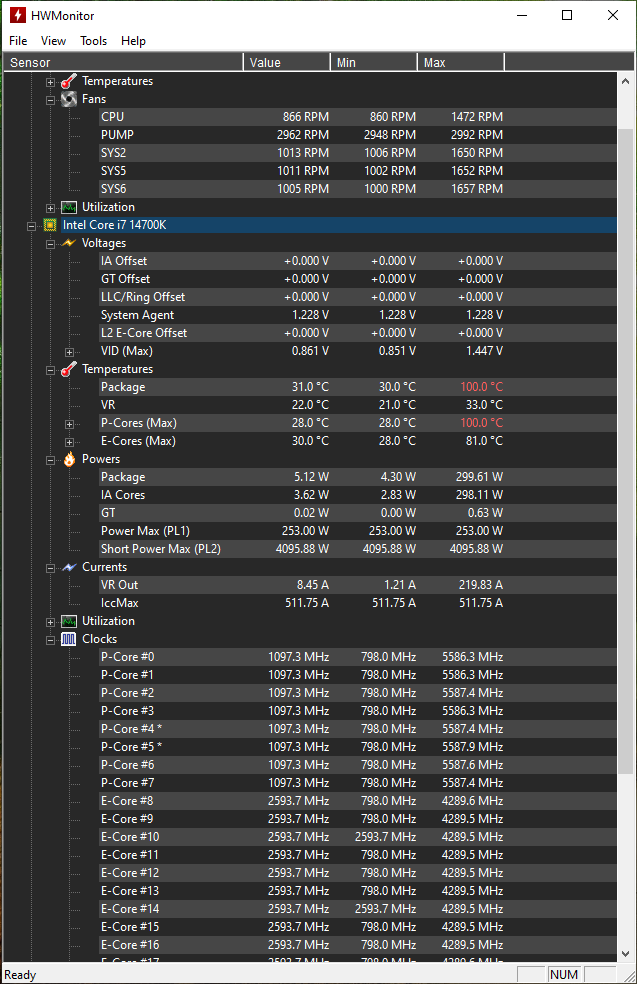Click the HWMonitor lightning app icon
Image resolution: width=637 pixels, height=984 pixels.
[18, 15]
